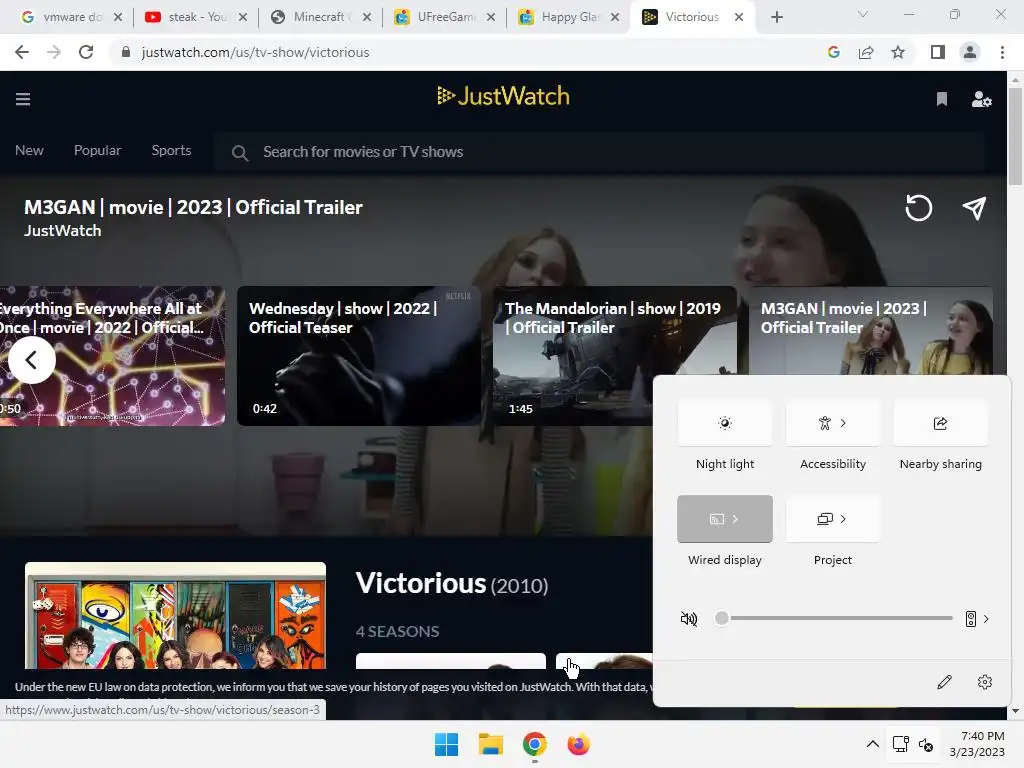Open network and volume tray icons
Viewport: 1024px width, 768px height.
[x=913, y=744]
